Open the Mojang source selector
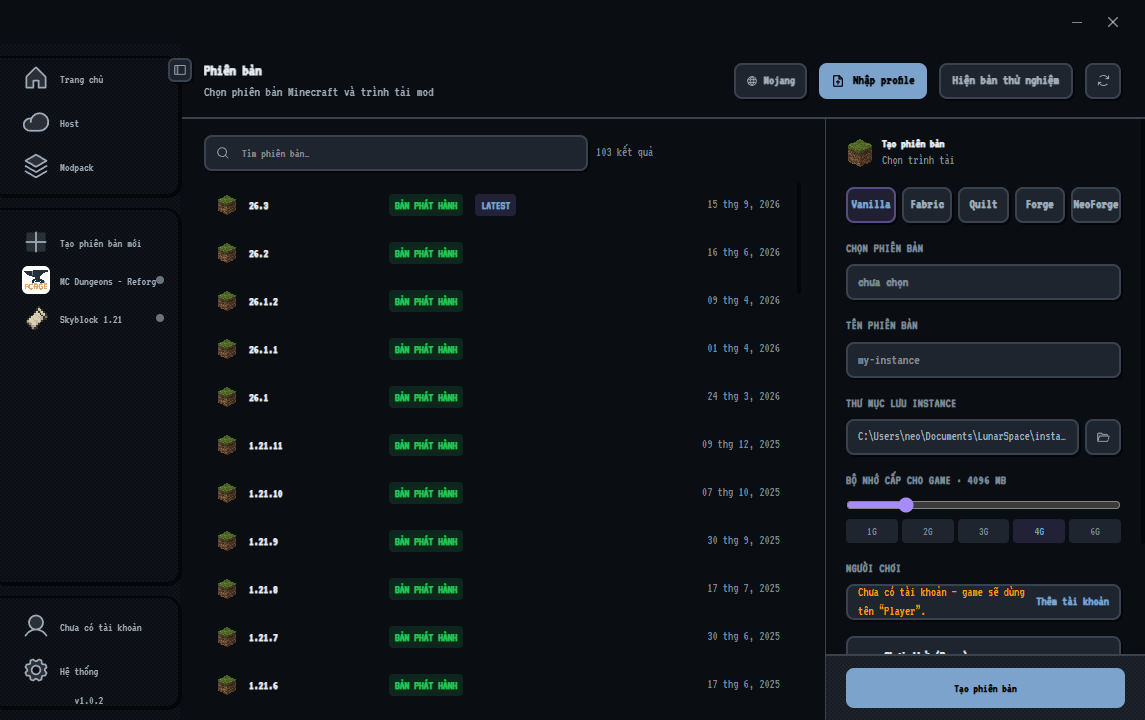Image resolution: width=1145 pixels, height=720 pixels. [x=770, y=80]
